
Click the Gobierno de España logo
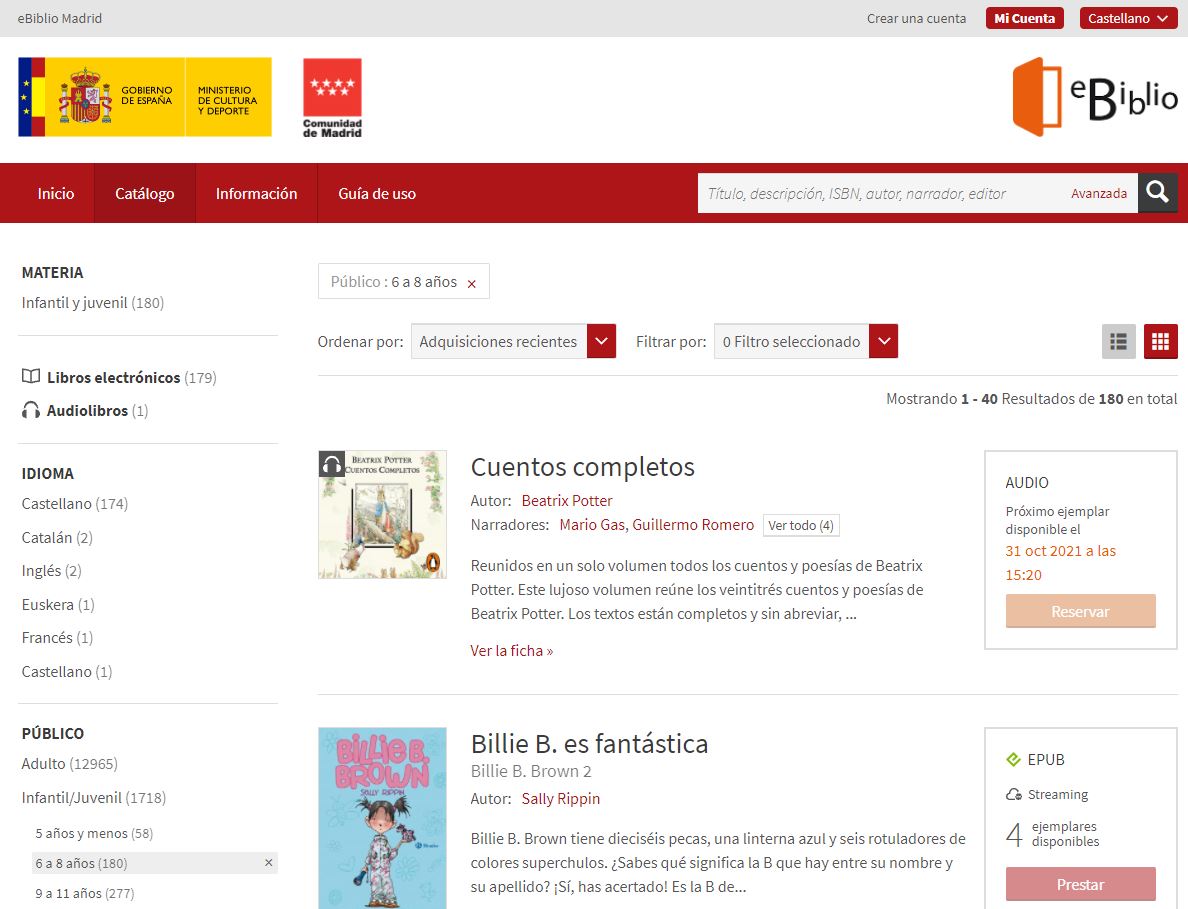click(x=145, y=97)
